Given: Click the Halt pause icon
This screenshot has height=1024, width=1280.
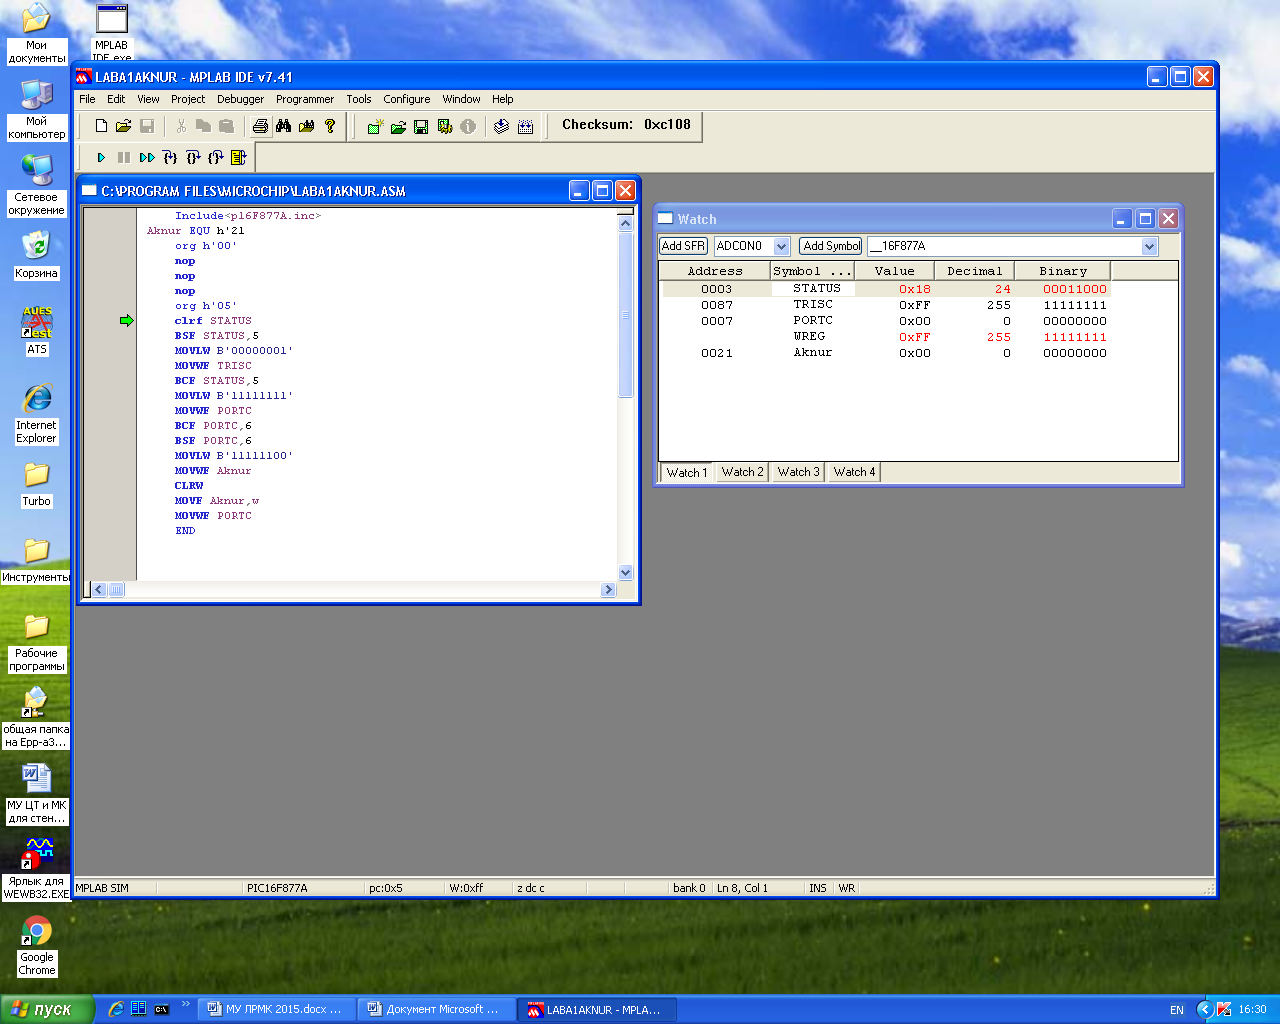Looking at the screenshot, I should pos(124,158).
